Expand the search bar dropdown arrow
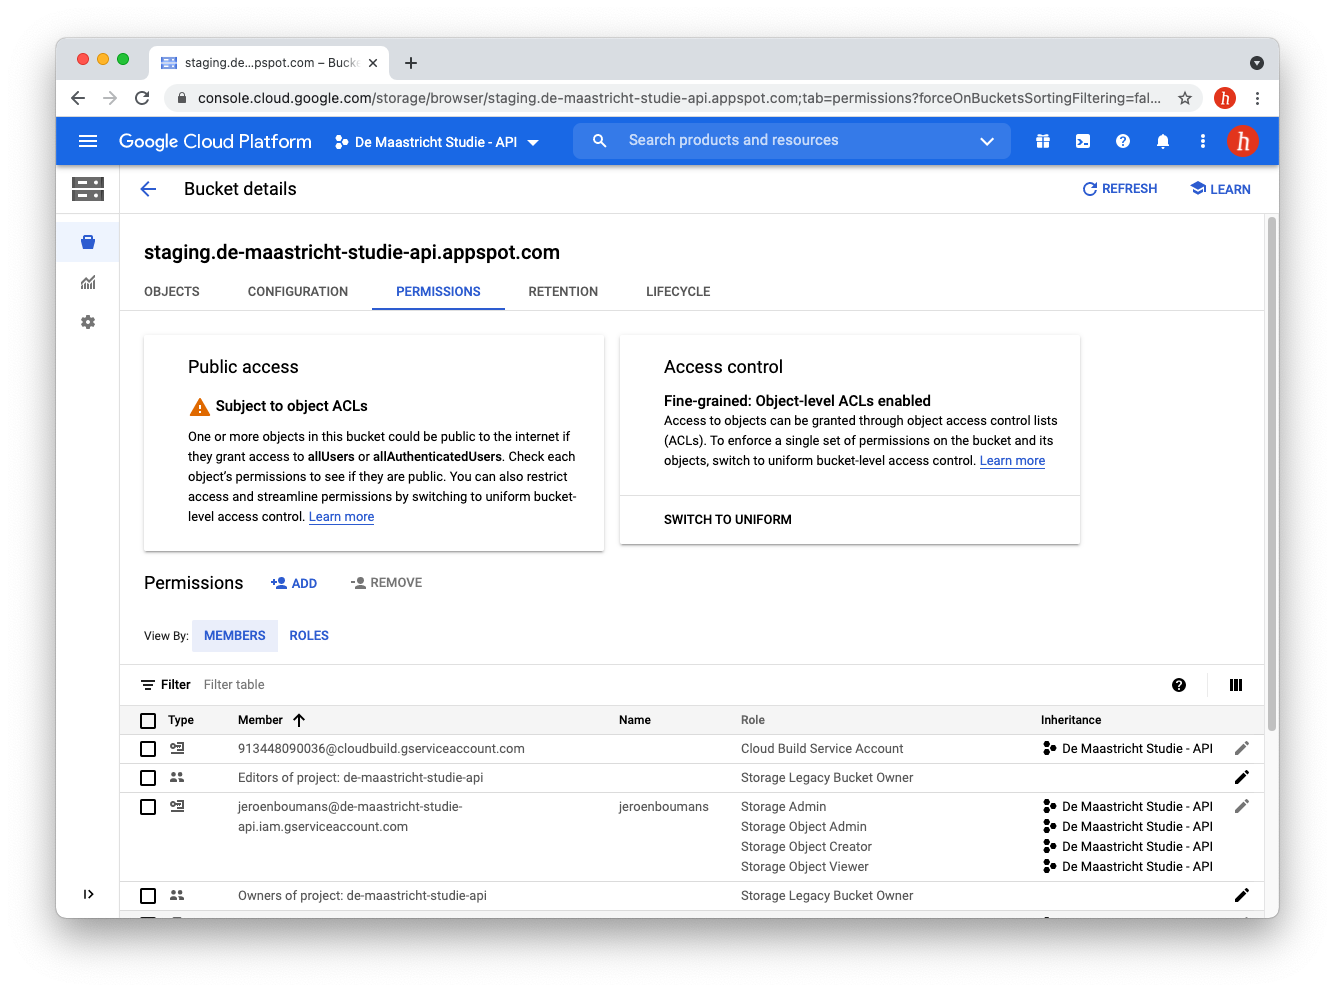The image size is (1335, 992). click(987, 141)
